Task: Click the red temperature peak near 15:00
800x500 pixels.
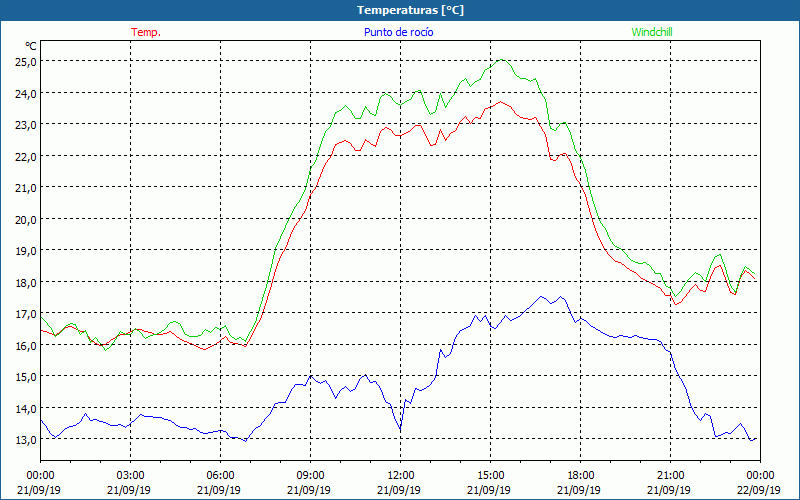Action: [501, 102]
